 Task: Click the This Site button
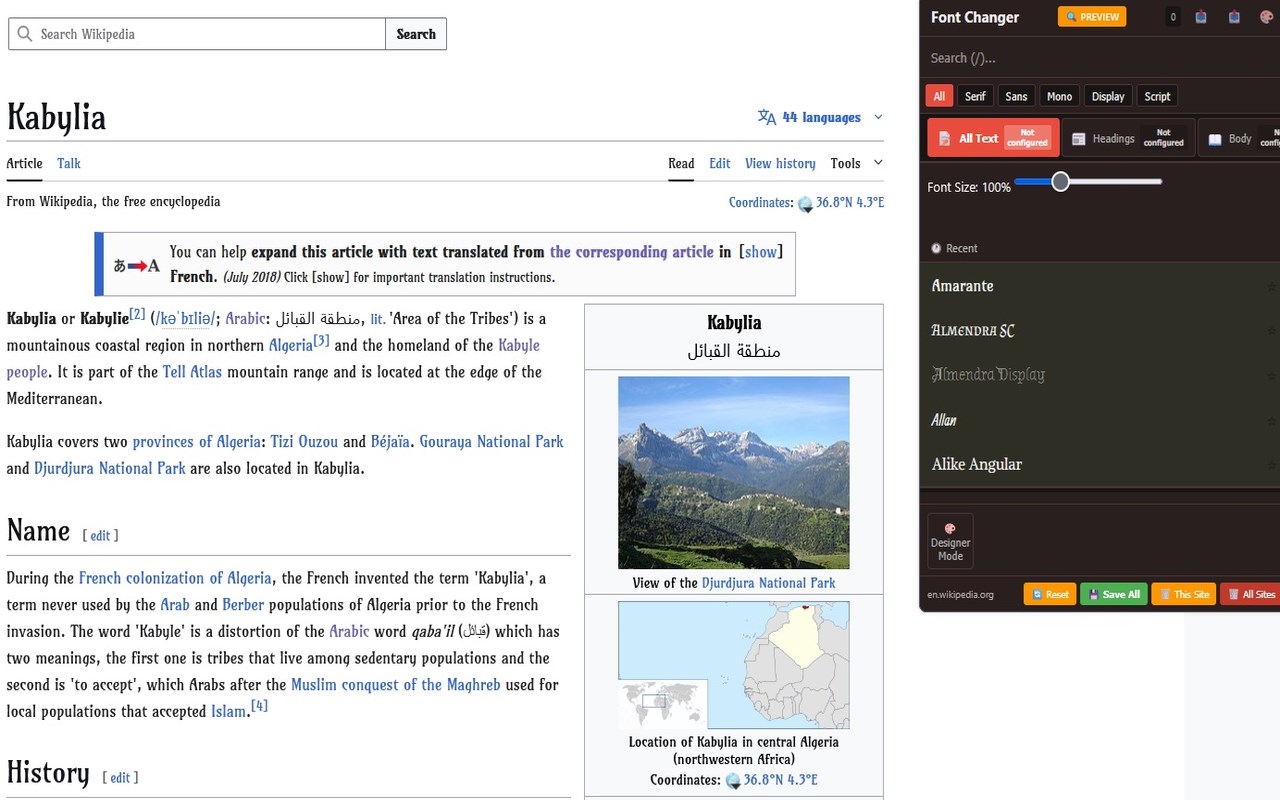click(x=1183, y=594)
